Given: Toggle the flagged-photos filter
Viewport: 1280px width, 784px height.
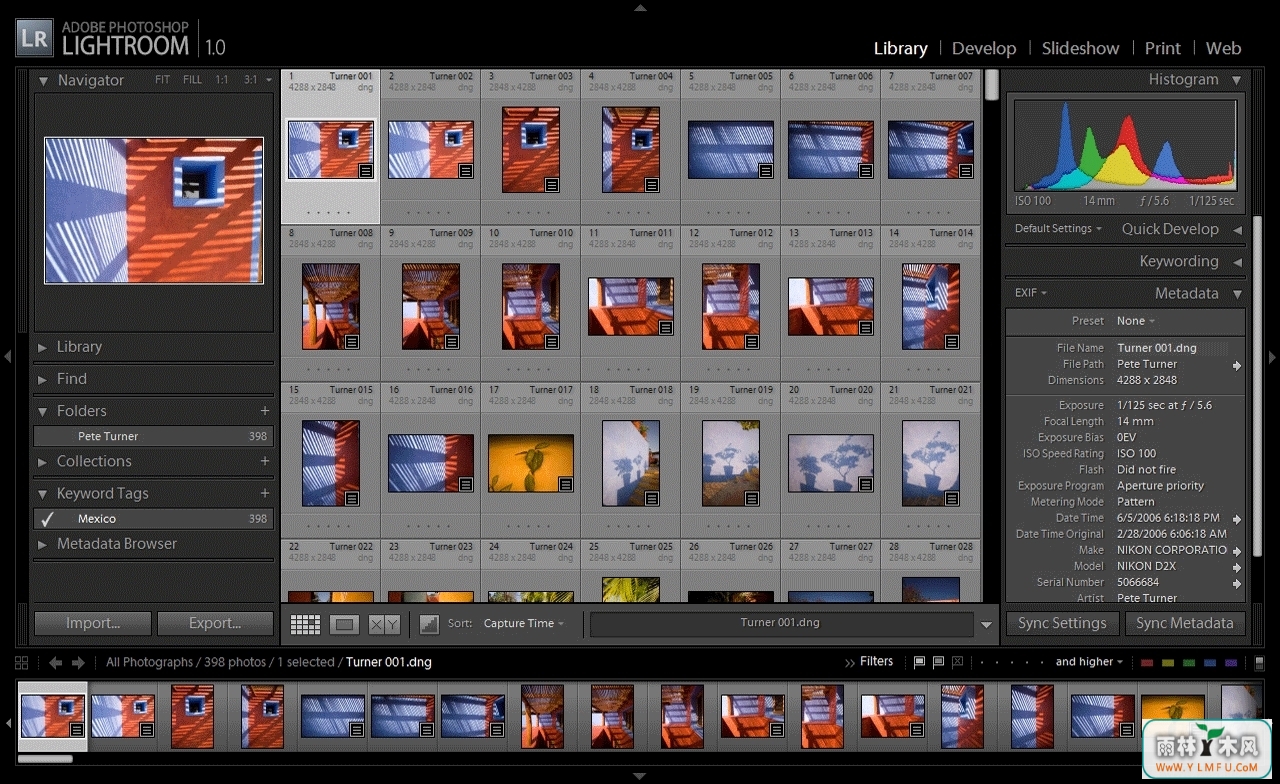Looking at the screenshot, I should tap(919, 662).
